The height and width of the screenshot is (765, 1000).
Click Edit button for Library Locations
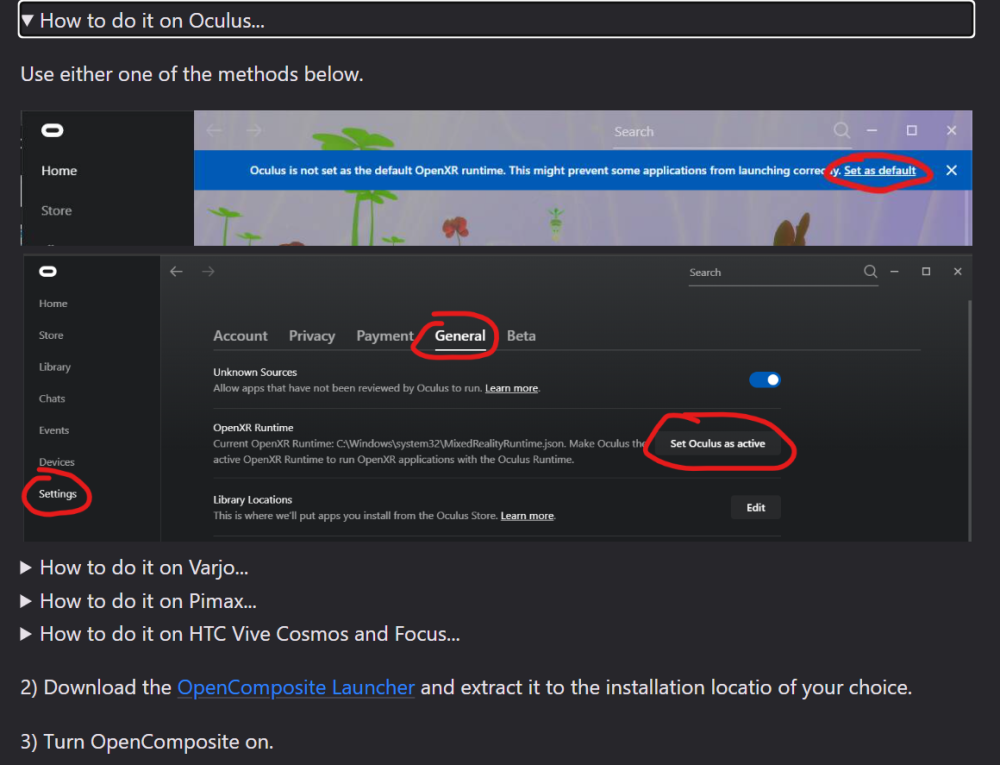click(x=756, y=507)
